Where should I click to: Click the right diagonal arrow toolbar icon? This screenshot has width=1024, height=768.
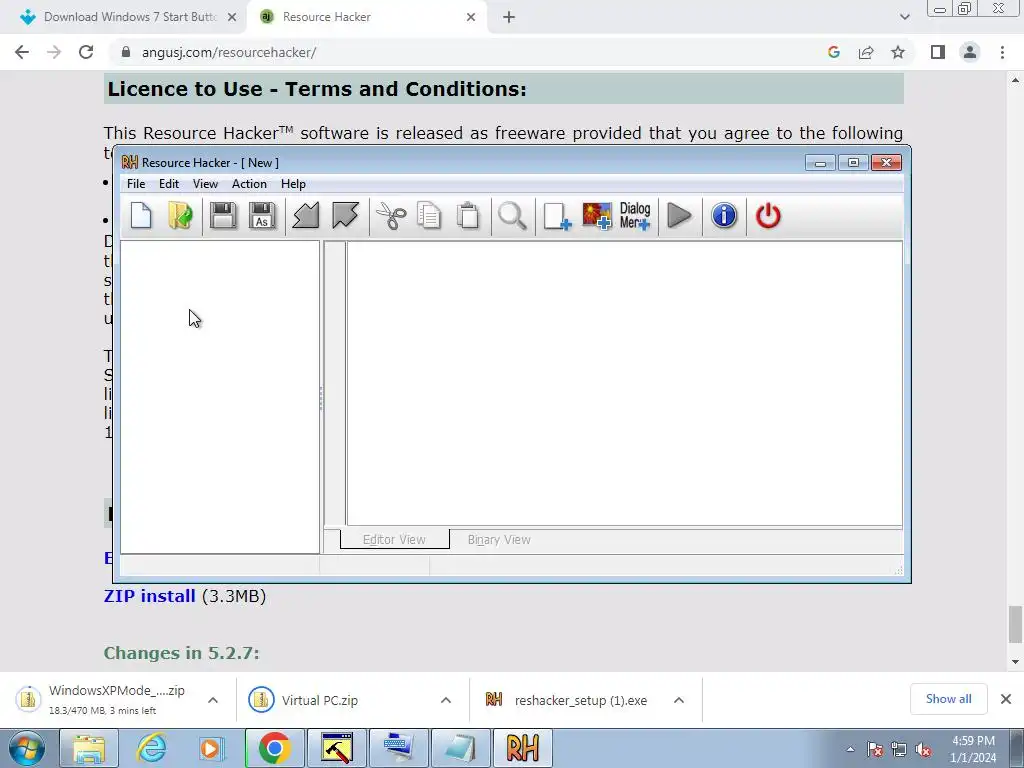click(x=345, y=216)
